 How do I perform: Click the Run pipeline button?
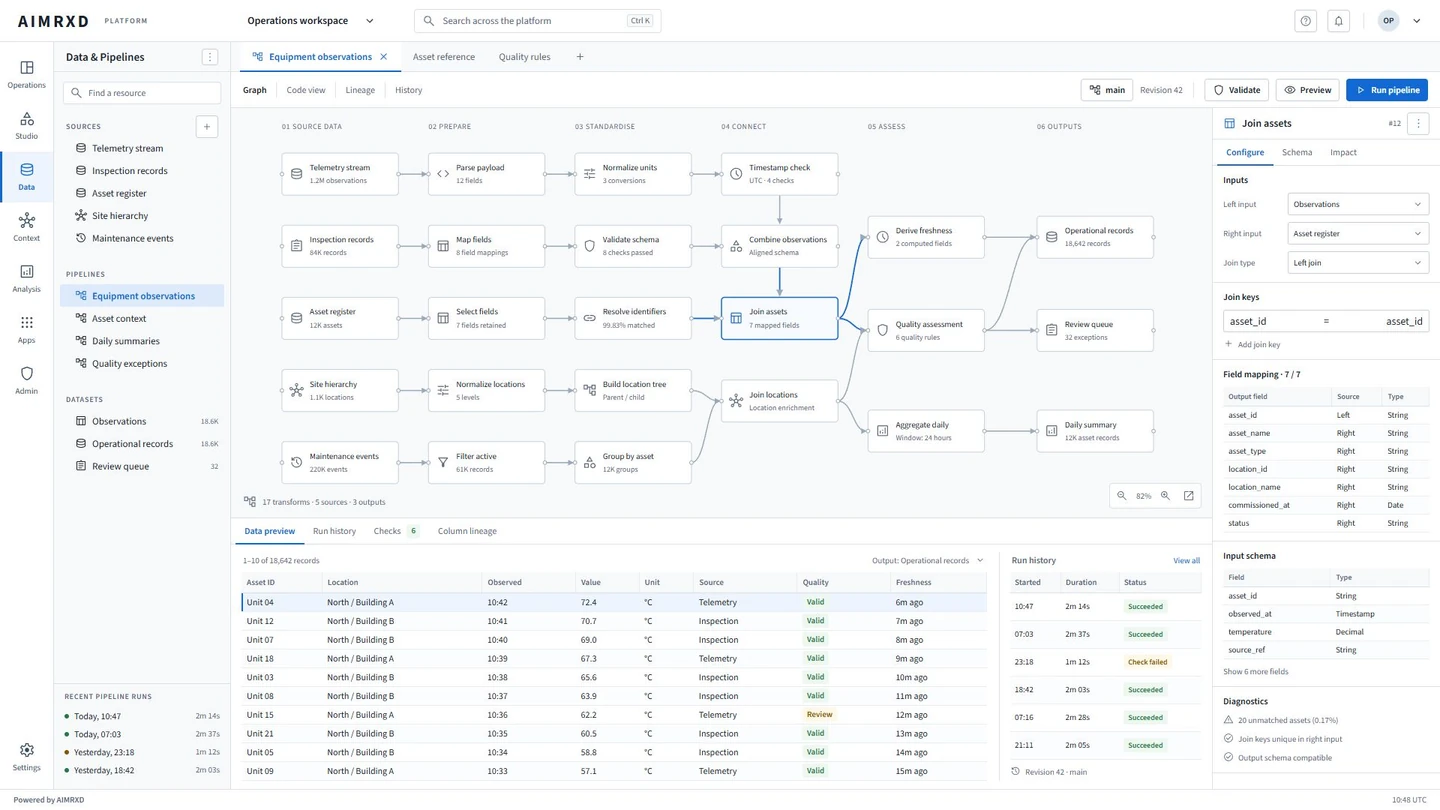click(x=1387, y=90)
